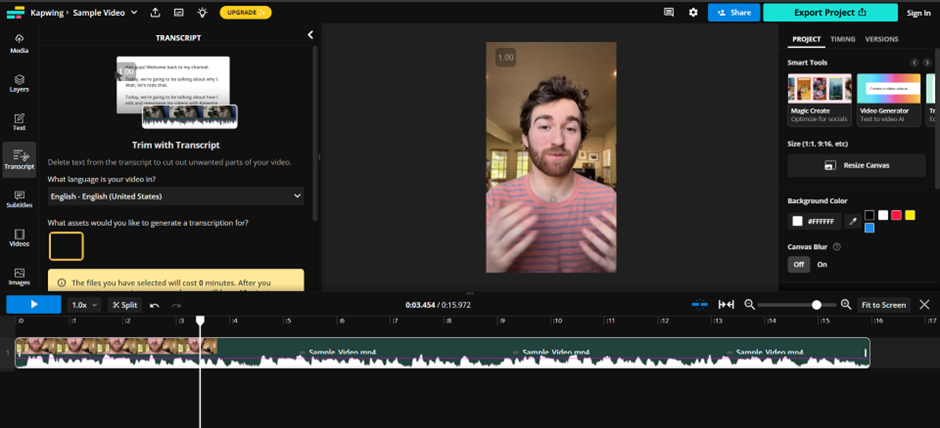Screen dimensions: 940x428
Task: Select the red background color swatch
Action: point(896,215)
